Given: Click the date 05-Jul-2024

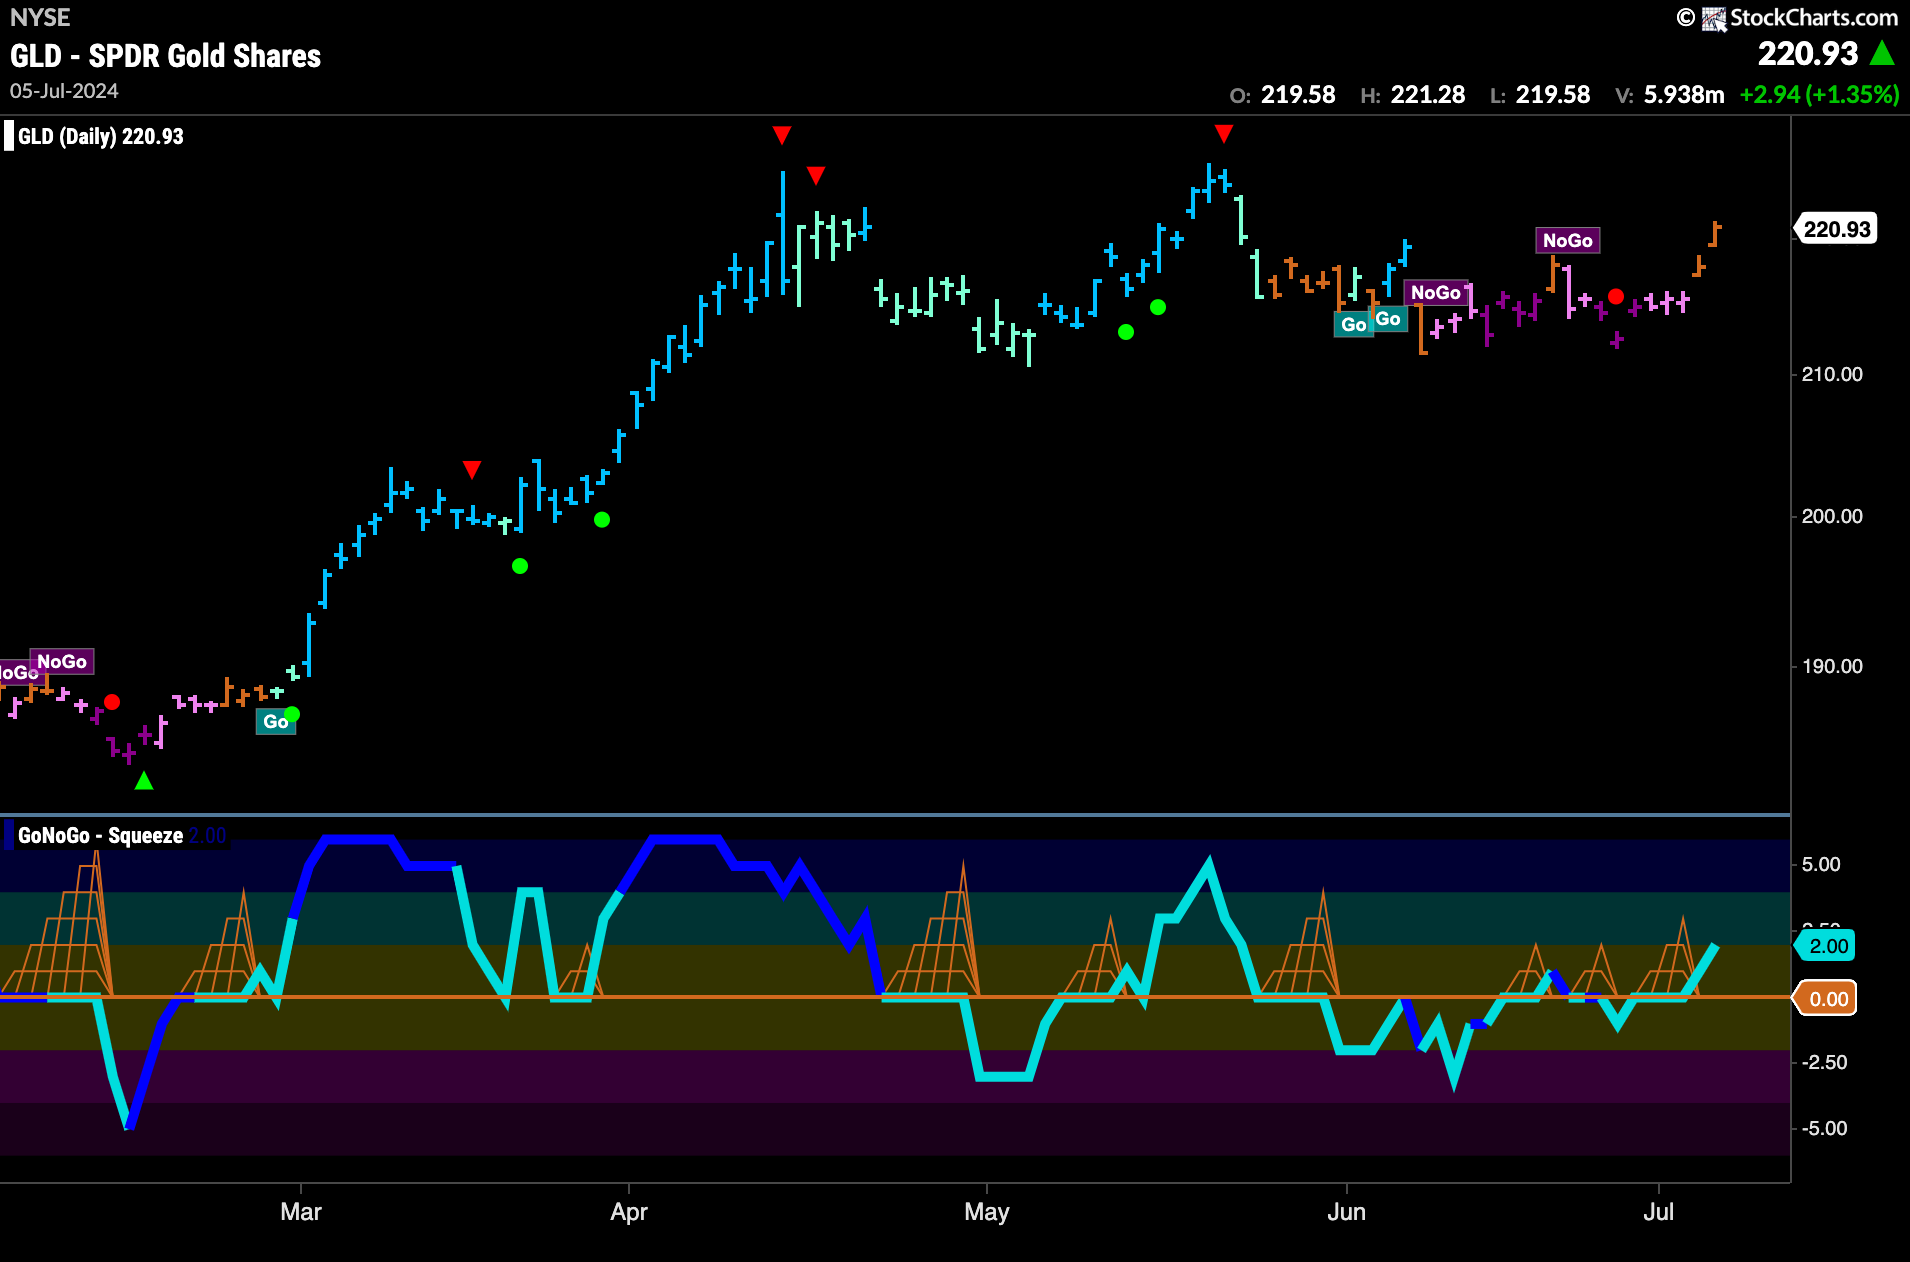Looking at the screenshot, I should point(64,91).
